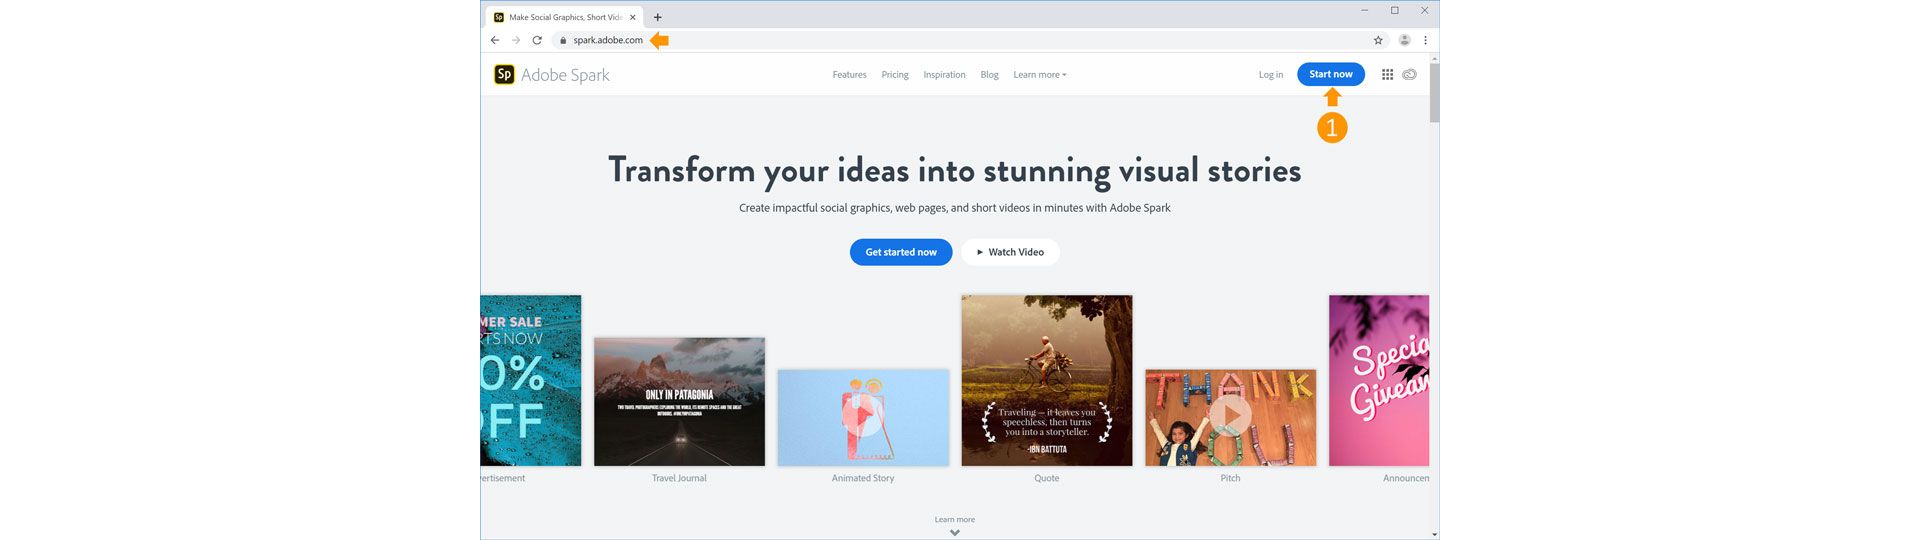Image resolution: width=1920 pixels, height=540 pixels.
Task: Click the Watch Video button
Action: (1010, 252)
